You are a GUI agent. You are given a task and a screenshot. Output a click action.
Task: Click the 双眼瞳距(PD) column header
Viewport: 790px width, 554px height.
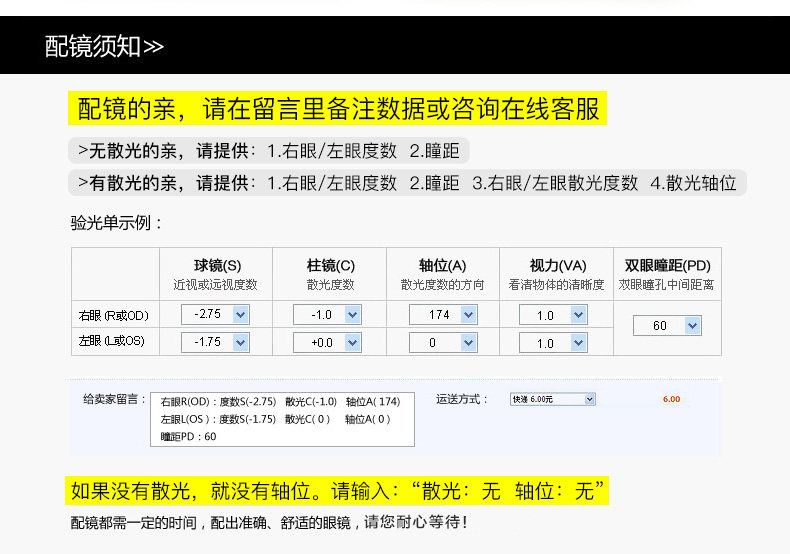pyautogui.click(x=667, y=265)
